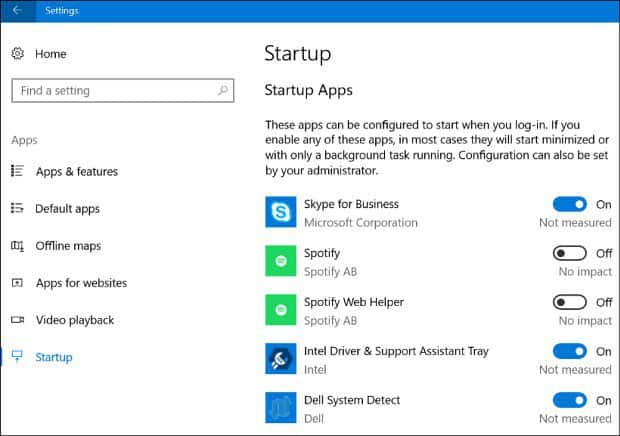Click the Startup Apps heading
Viewport: 620px width, 436px height.
click(308, 90)
